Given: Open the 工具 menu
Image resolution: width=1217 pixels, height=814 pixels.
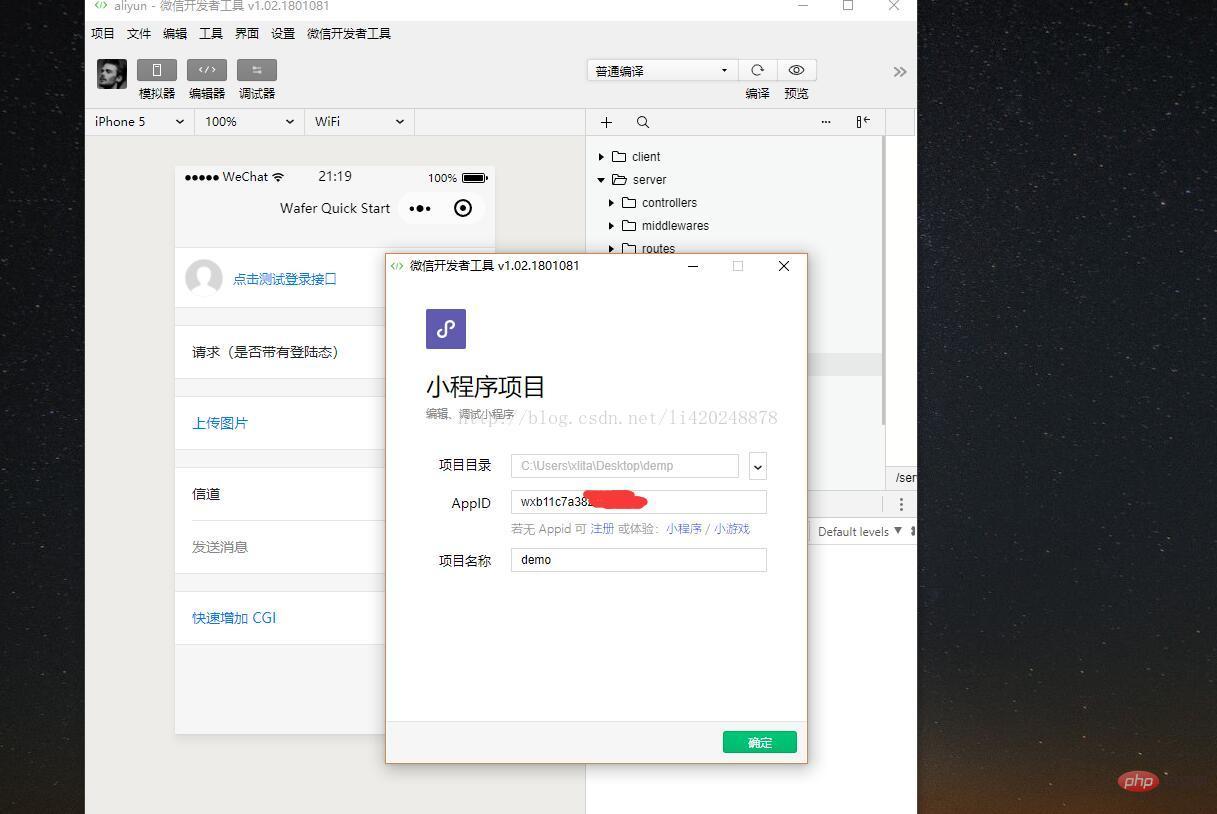Looking at the screenshot, I should click(211, 34).
